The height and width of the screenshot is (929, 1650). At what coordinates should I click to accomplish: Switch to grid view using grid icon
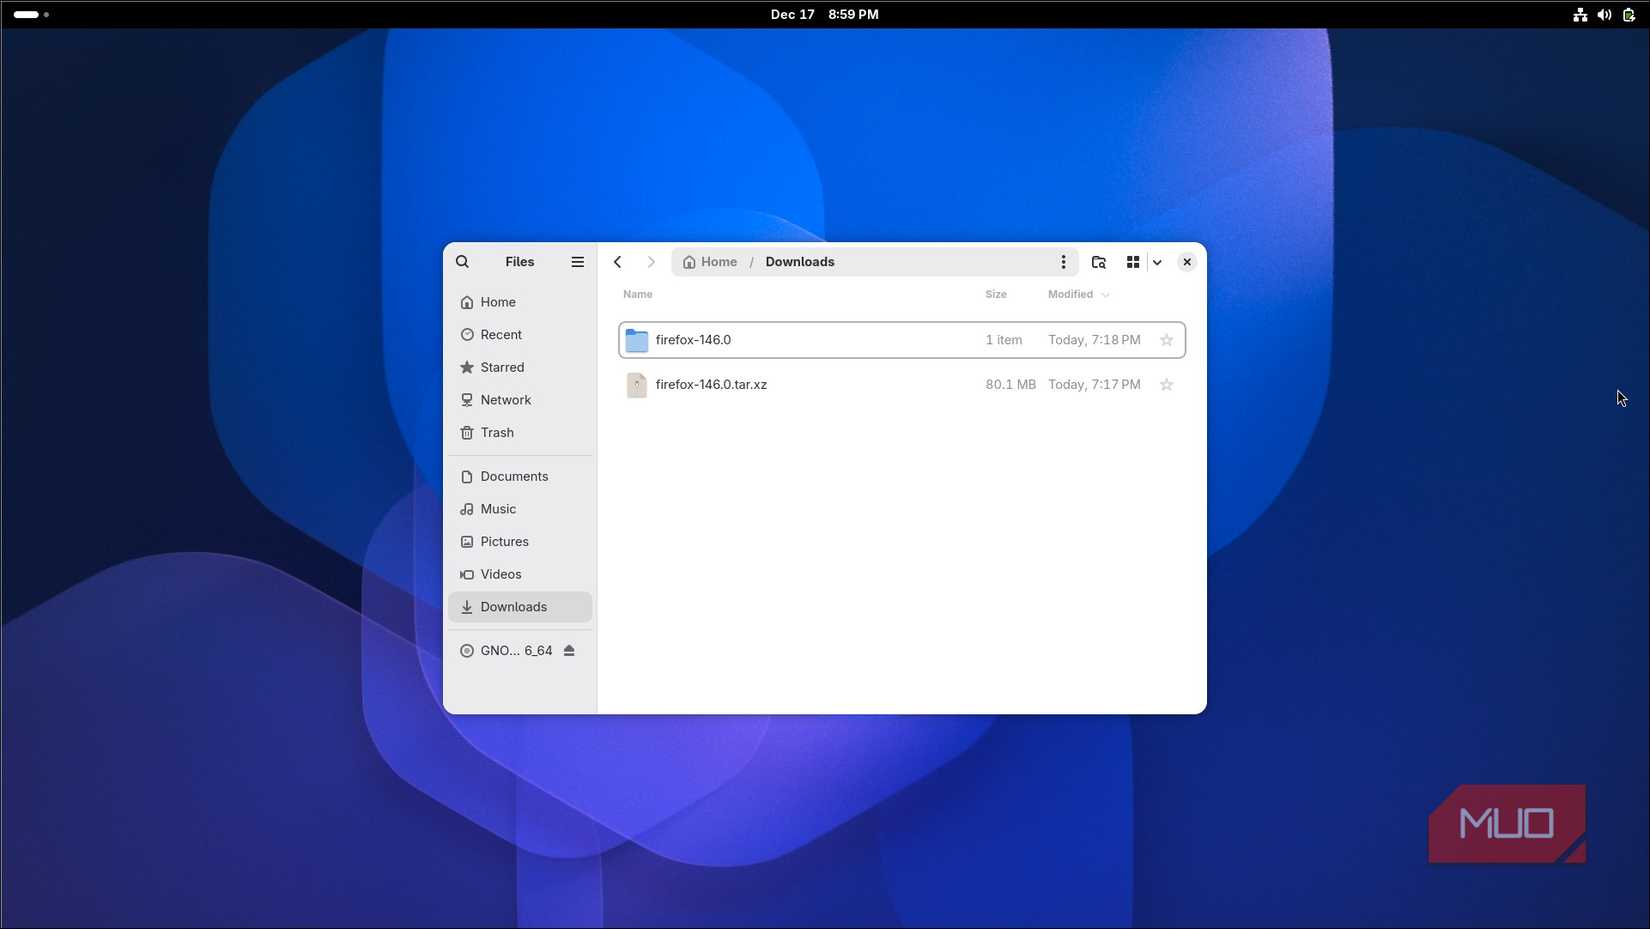[x=1132, y=261]
